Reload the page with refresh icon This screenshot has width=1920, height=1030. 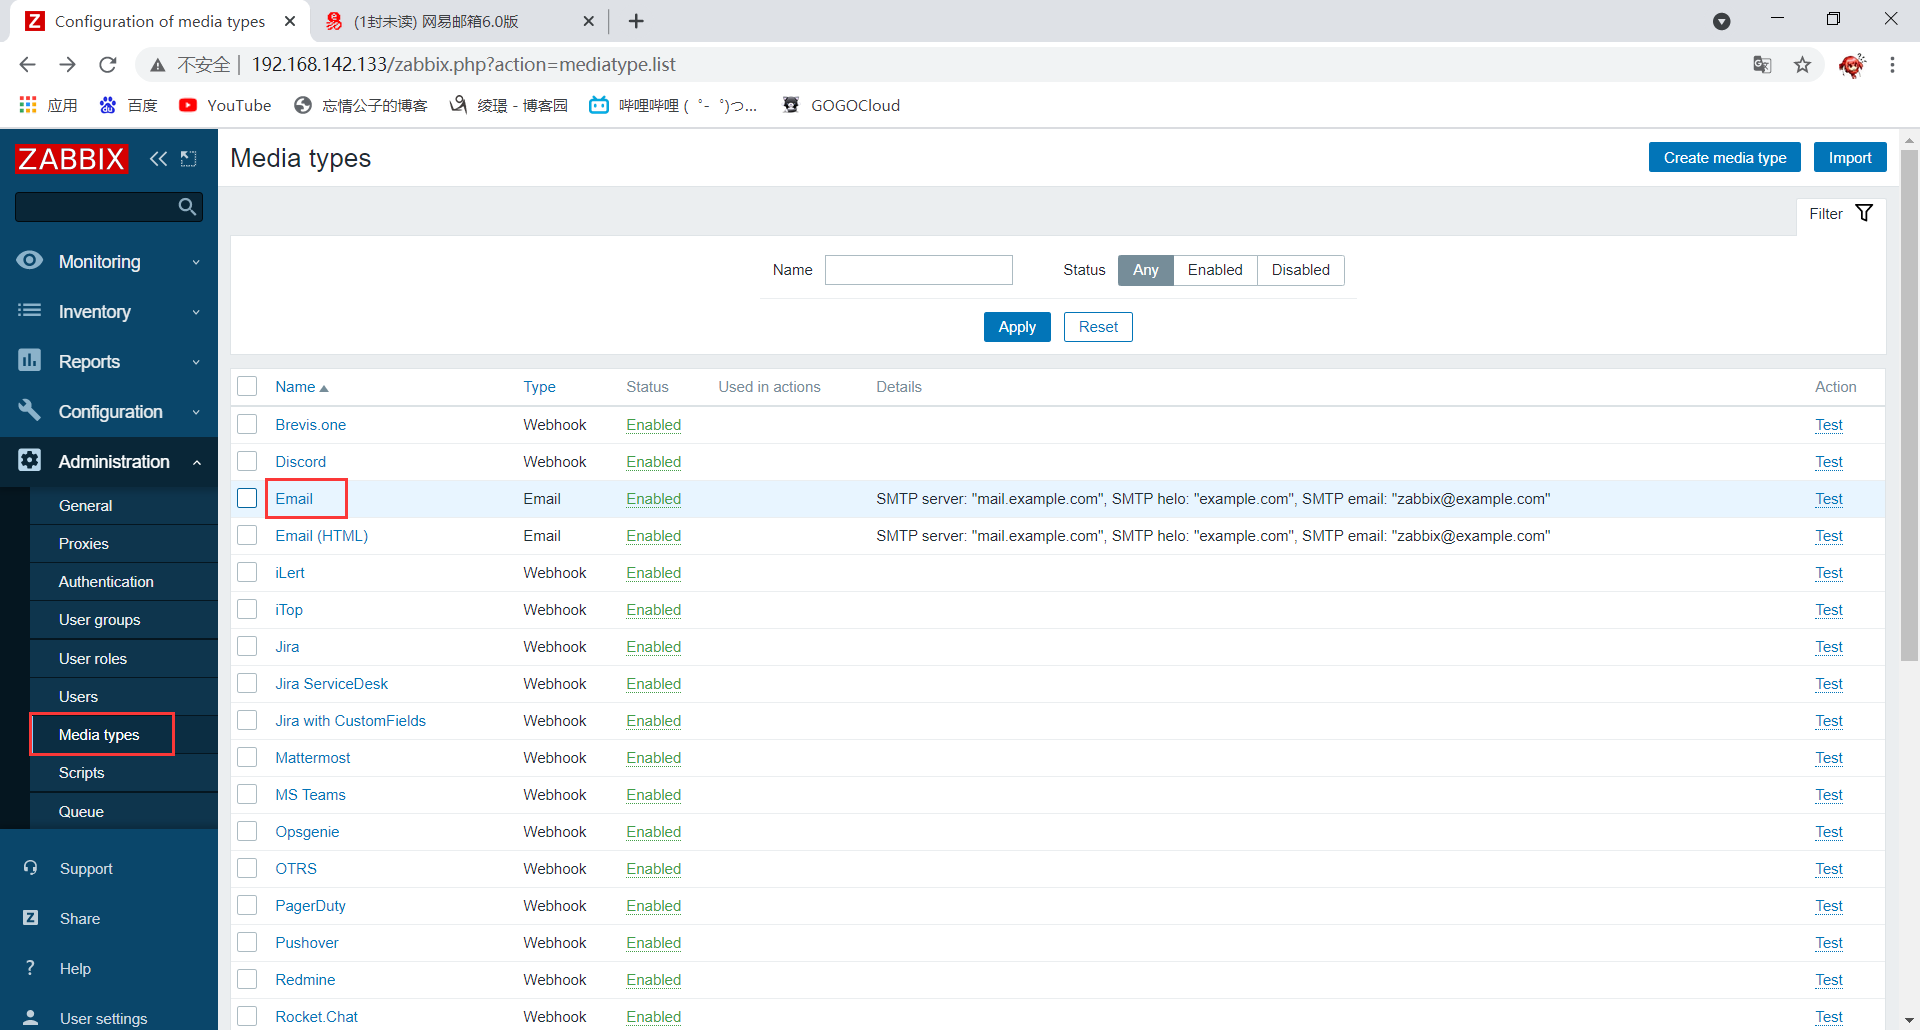(108, 65)
